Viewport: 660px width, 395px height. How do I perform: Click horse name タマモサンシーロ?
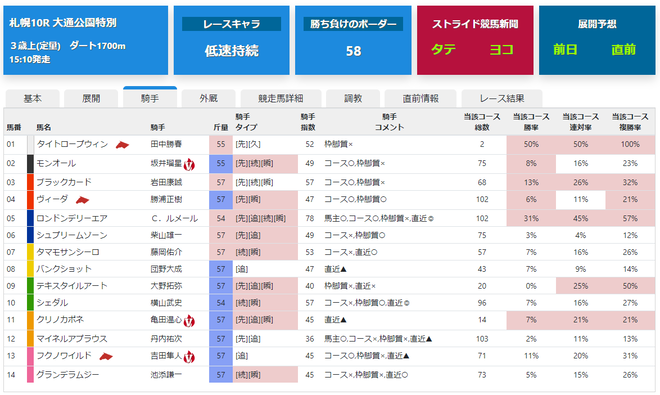[68, 252]
